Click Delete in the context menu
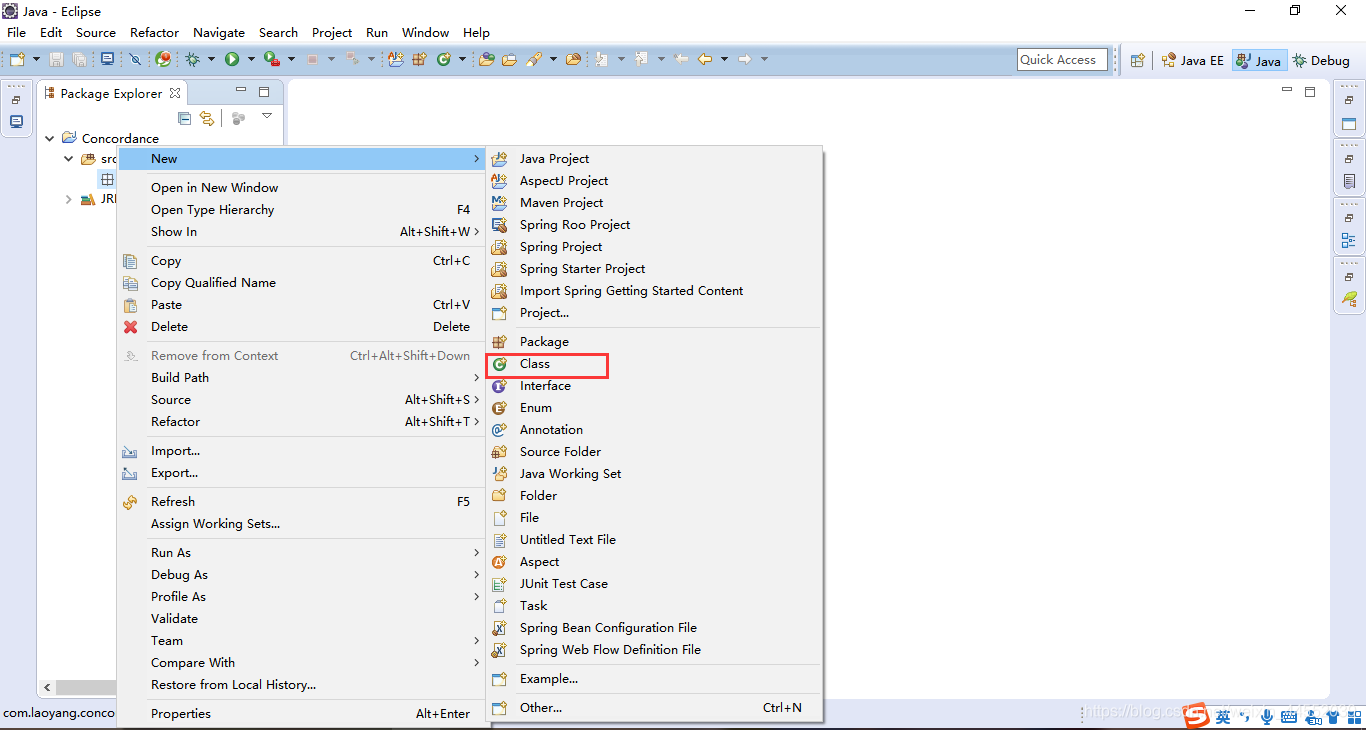 (x=301, y=327)
